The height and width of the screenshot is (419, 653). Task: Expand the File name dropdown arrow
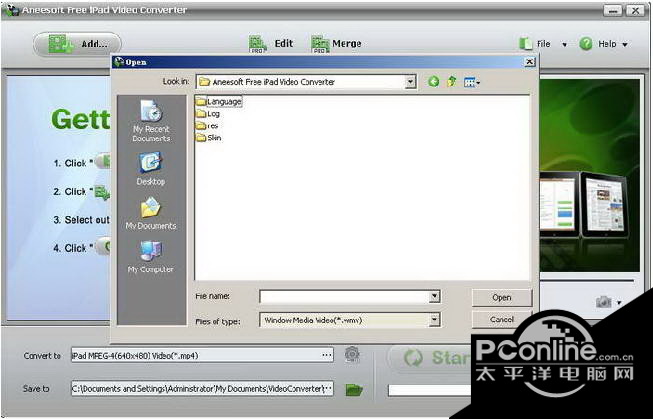pos(434,296)
